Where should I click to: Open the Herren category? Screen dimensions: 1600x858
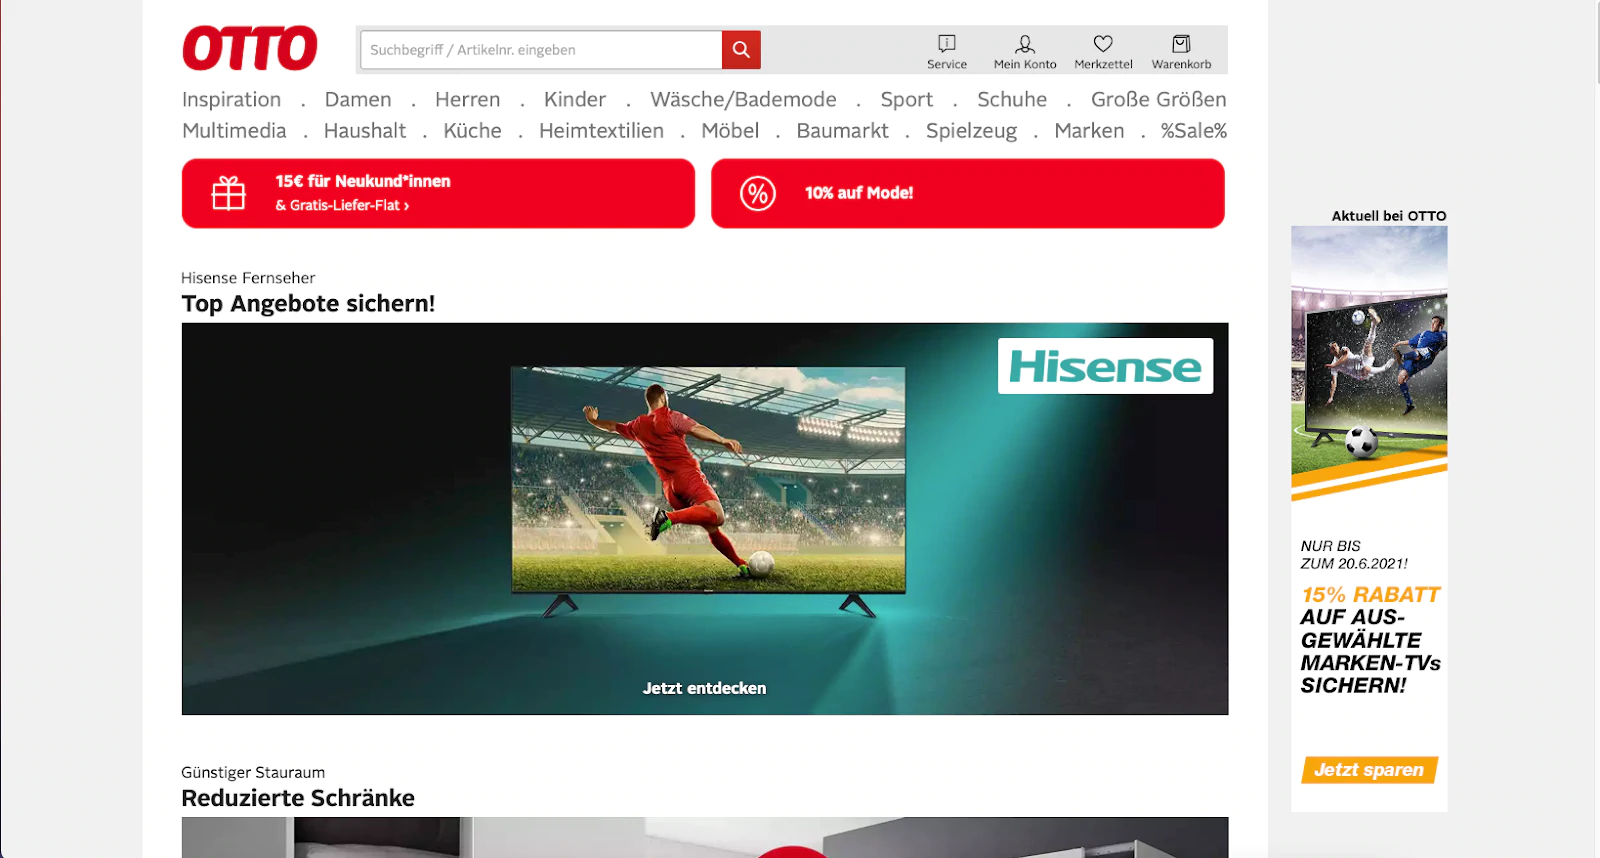coord(467,99)
